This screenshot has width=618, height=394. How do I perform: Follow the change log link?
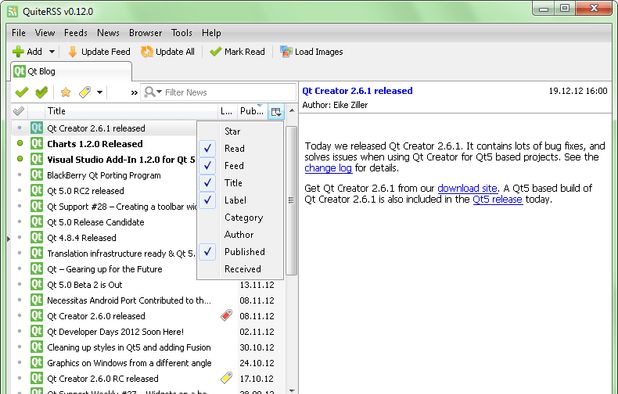[328, 168]
